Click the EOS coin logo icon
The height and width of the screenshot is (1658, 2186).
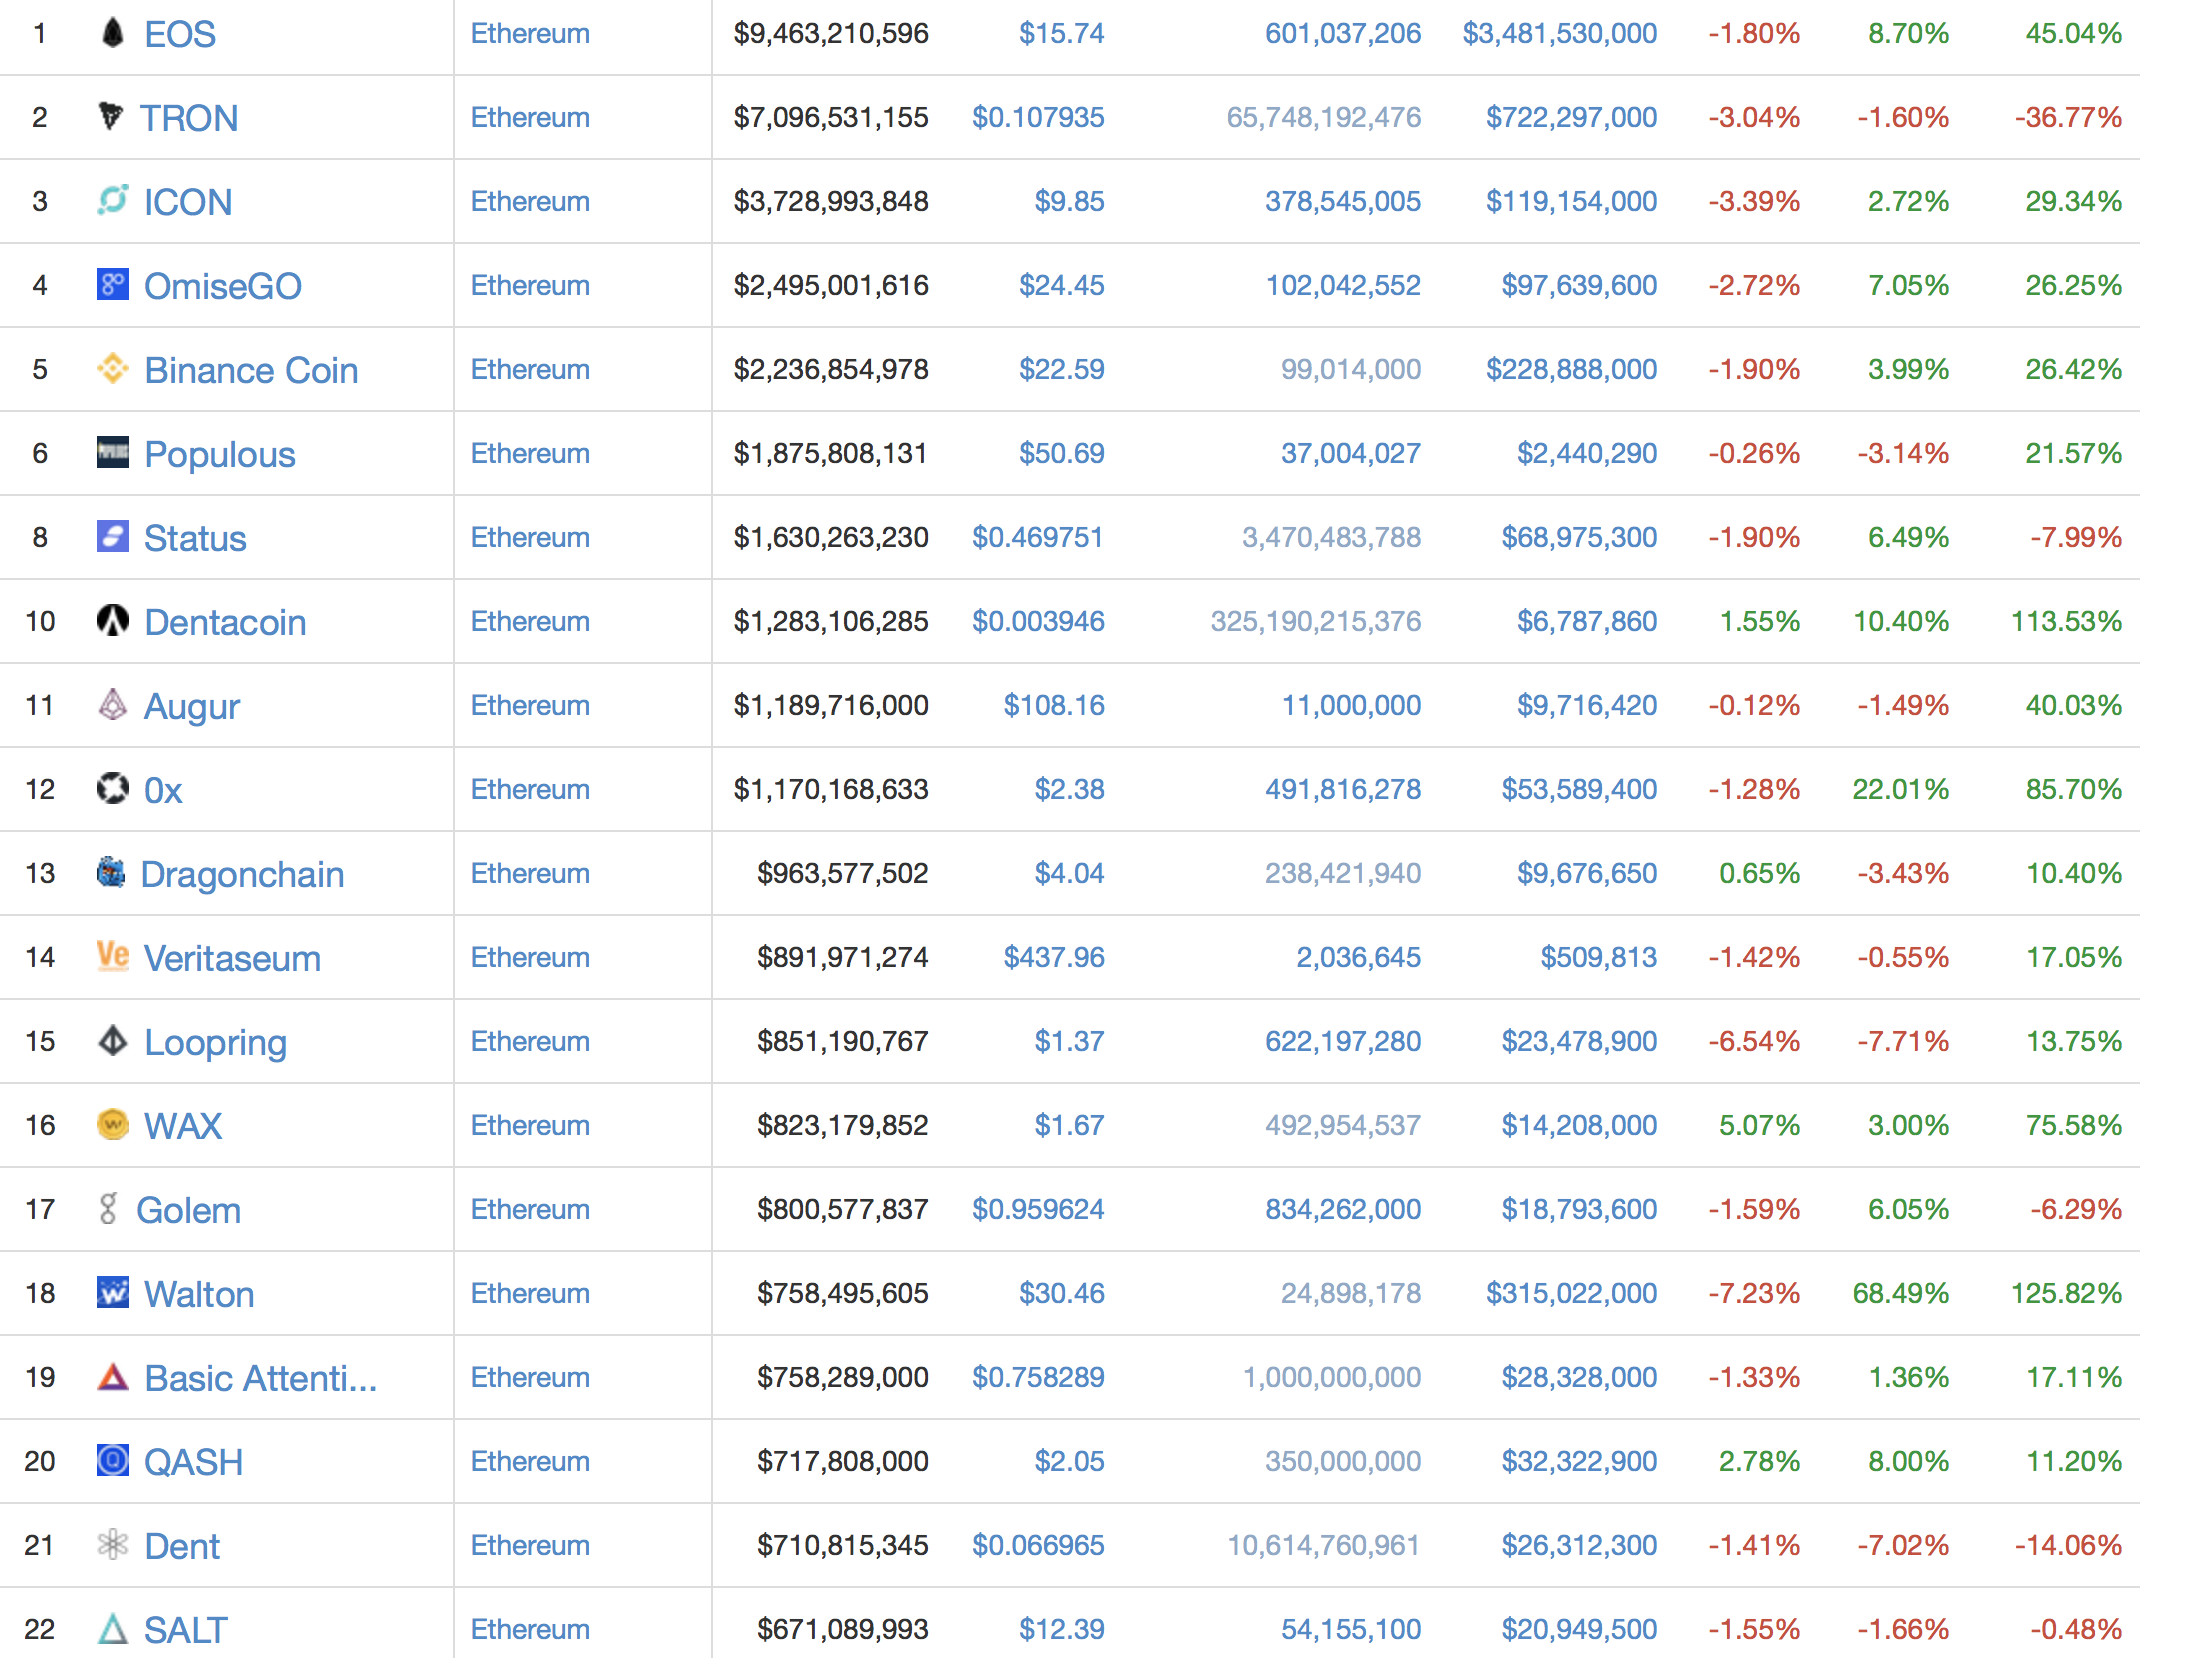click(113, 33)
